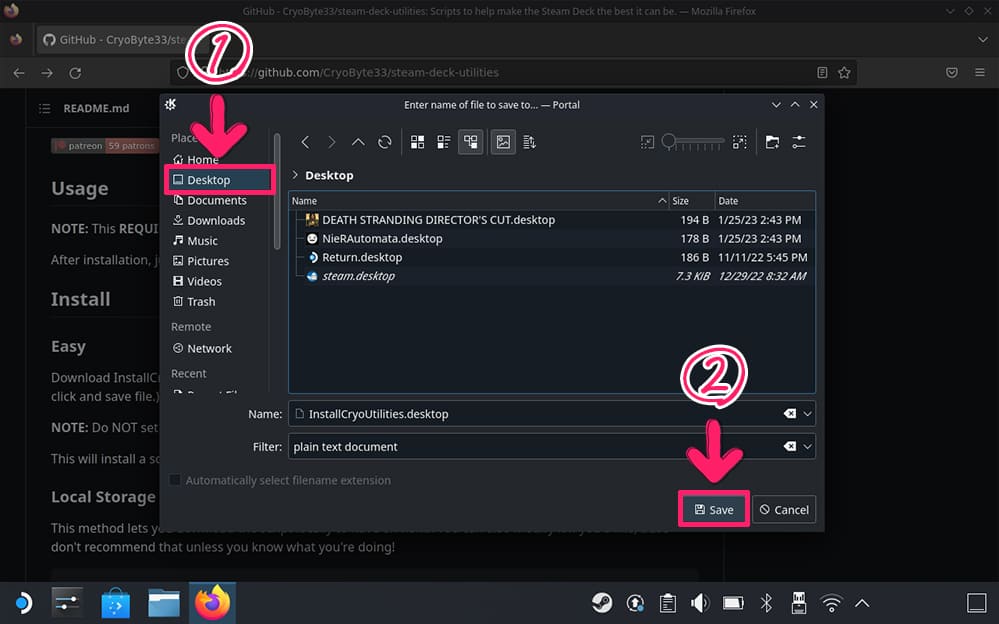Open Firefox Pocket save icon
This screenshot has height=624, width=999.
pos(952,73)
